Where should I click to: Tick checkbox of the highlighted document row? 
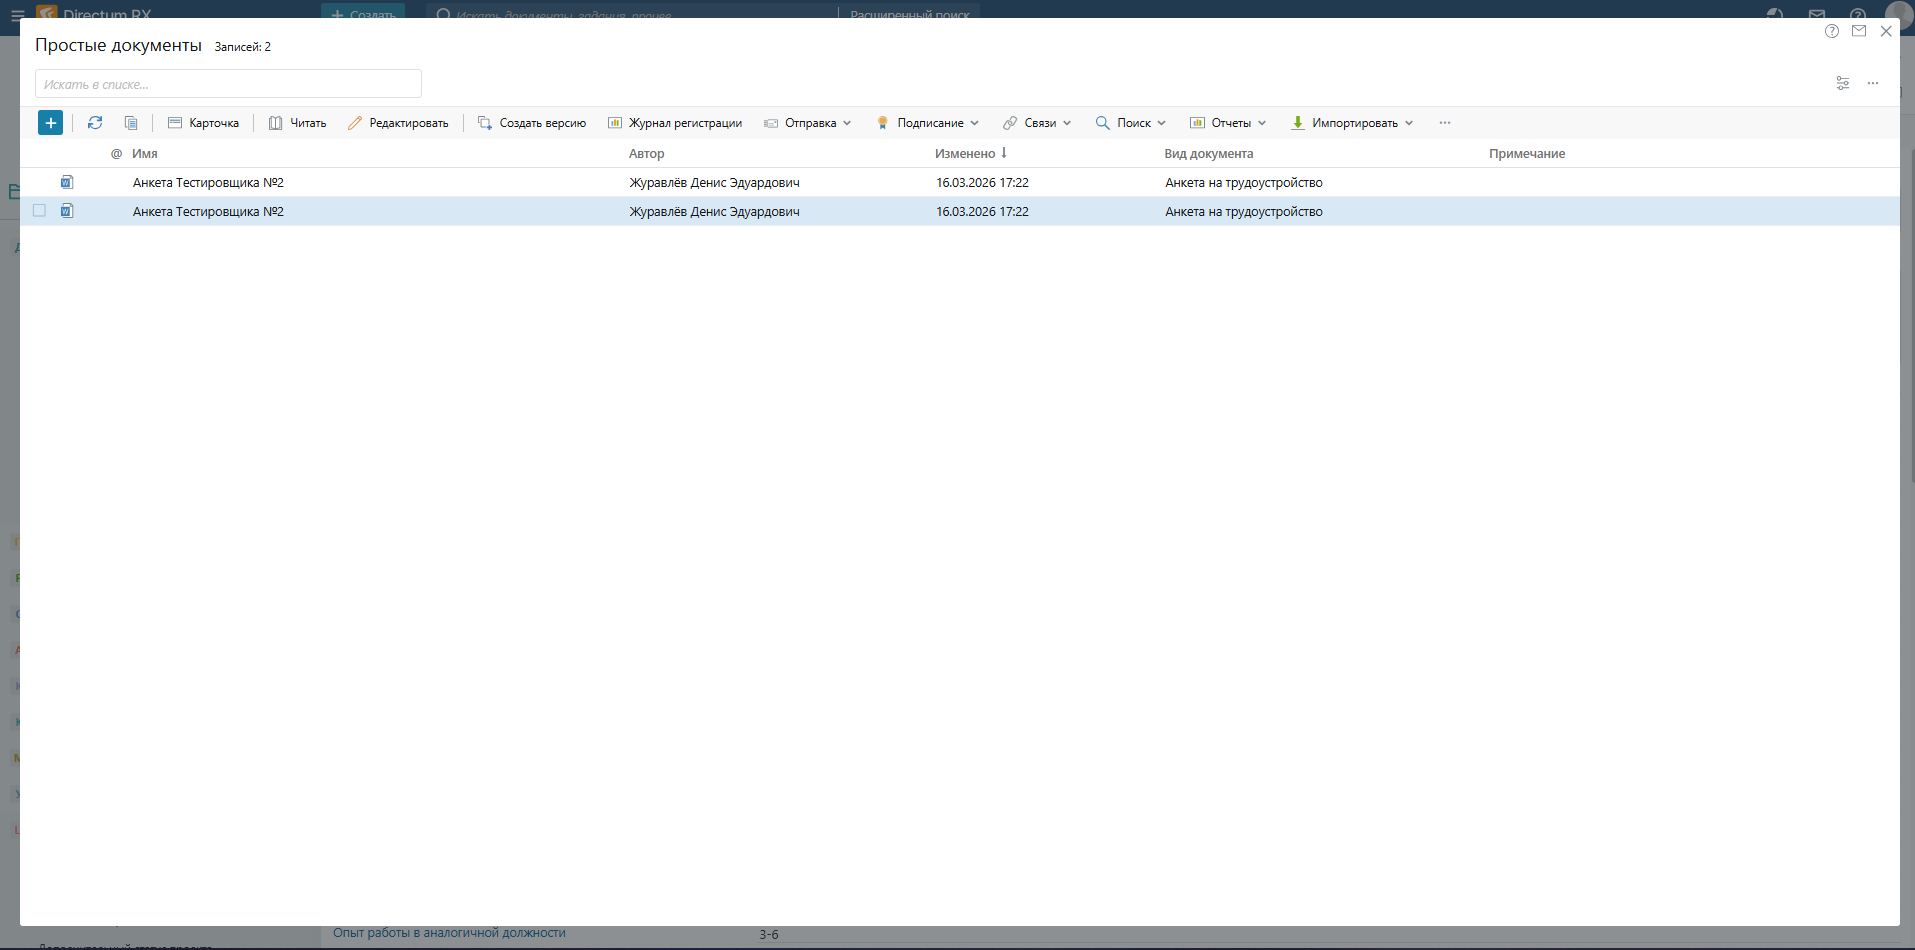(39, 211)
